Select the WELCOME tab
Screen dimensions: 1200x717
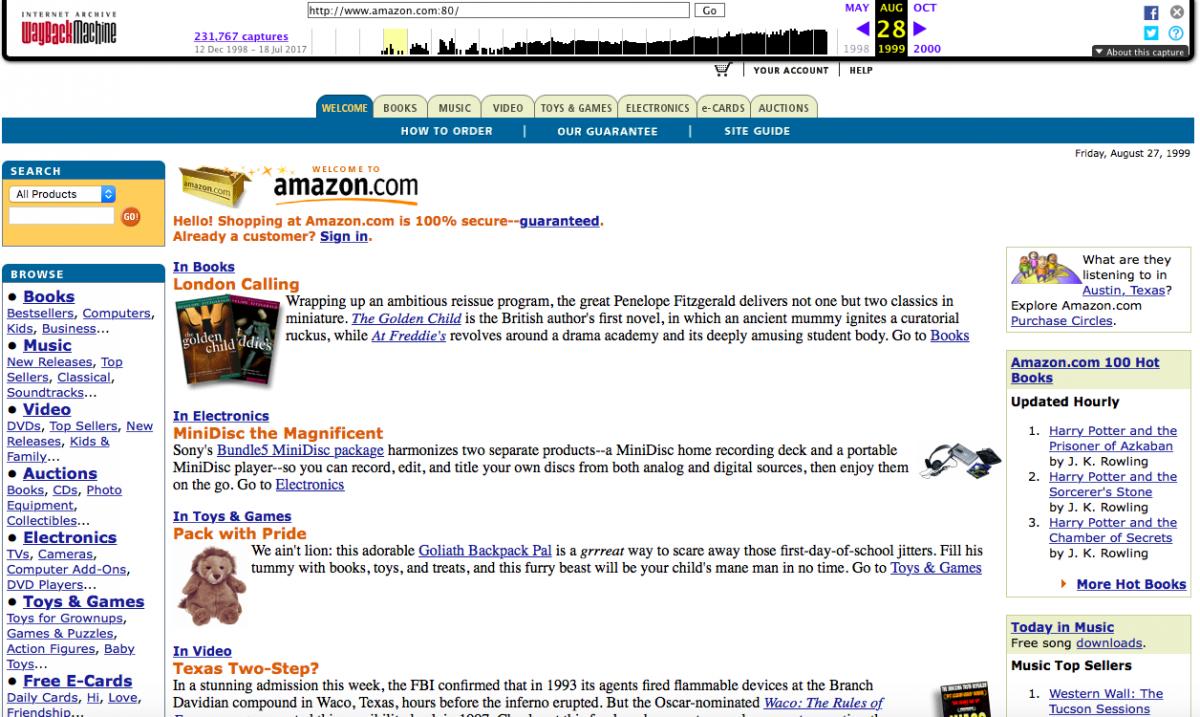click(x=345, y=108)
